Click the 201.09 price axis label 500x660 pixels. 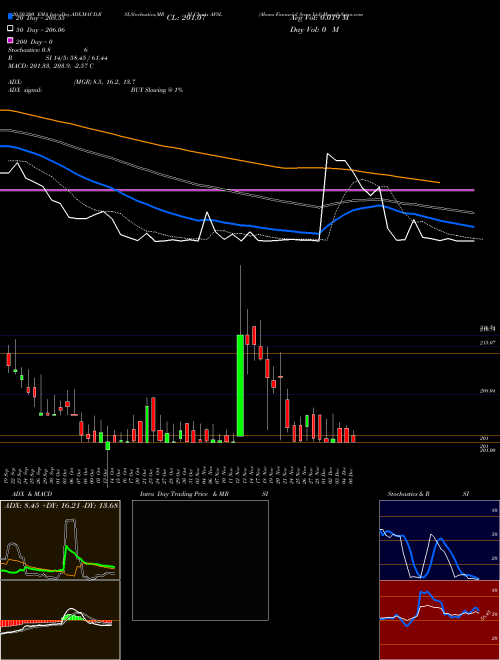point(488,450)
